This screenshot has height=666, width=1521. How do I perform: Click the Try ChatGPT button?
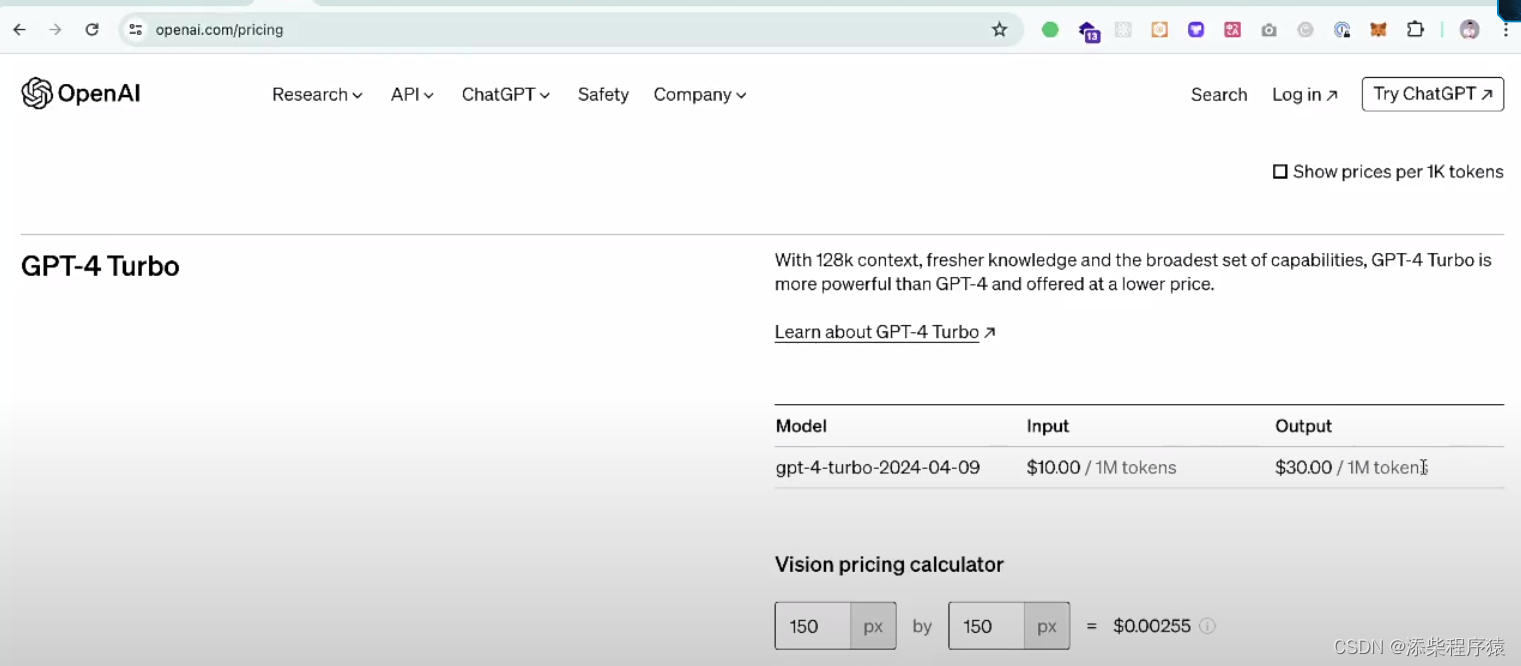click(x=1433, y=94)
